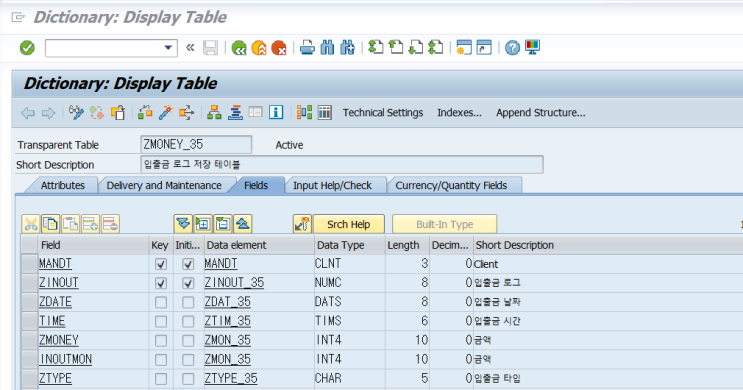Screen dimensions: 743x390
Task: Click the Contents table grid icon
Action: point(325,112)
